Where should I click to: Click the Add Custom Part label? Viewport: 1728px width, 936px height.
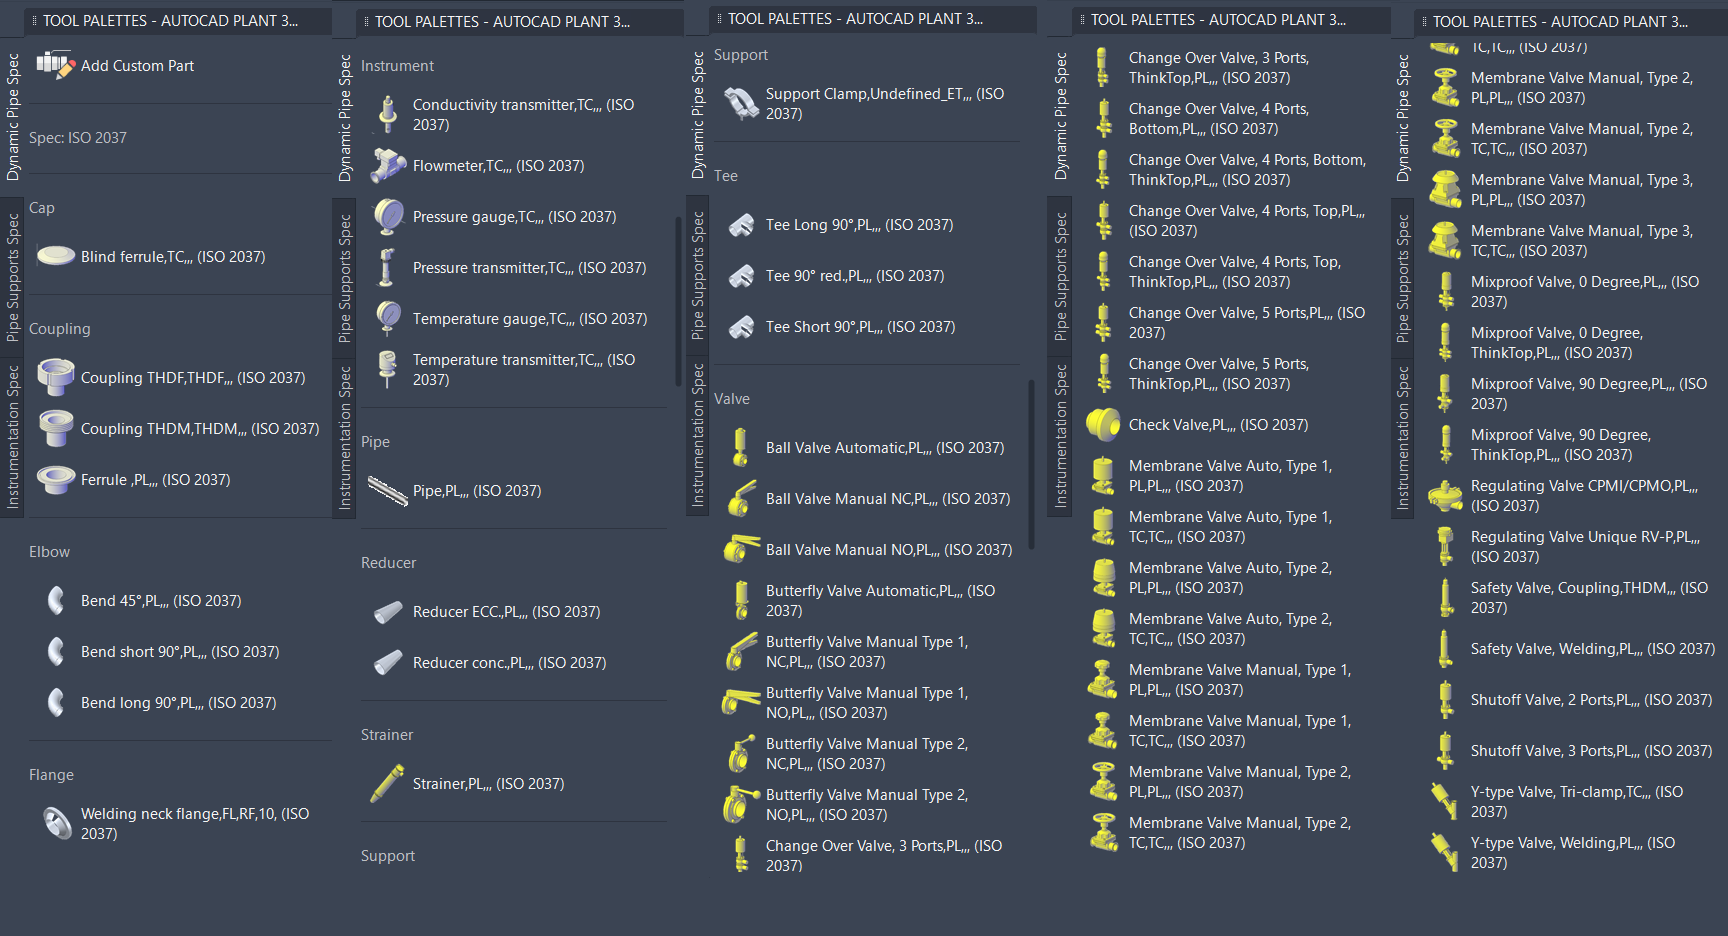[137, 65]
